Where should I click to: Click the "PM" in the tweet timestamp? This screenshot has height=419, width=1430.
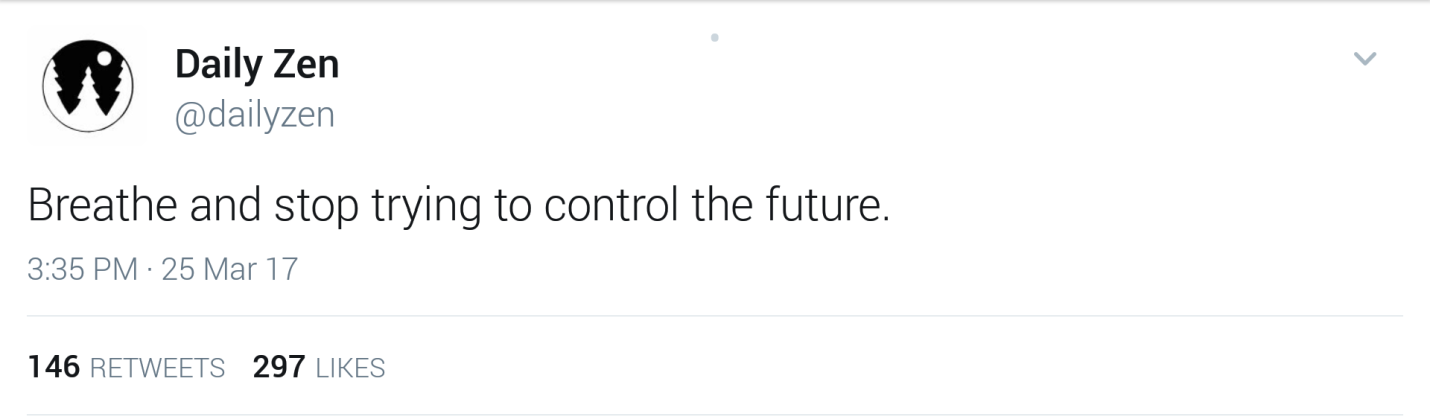(x=113, y=270)
